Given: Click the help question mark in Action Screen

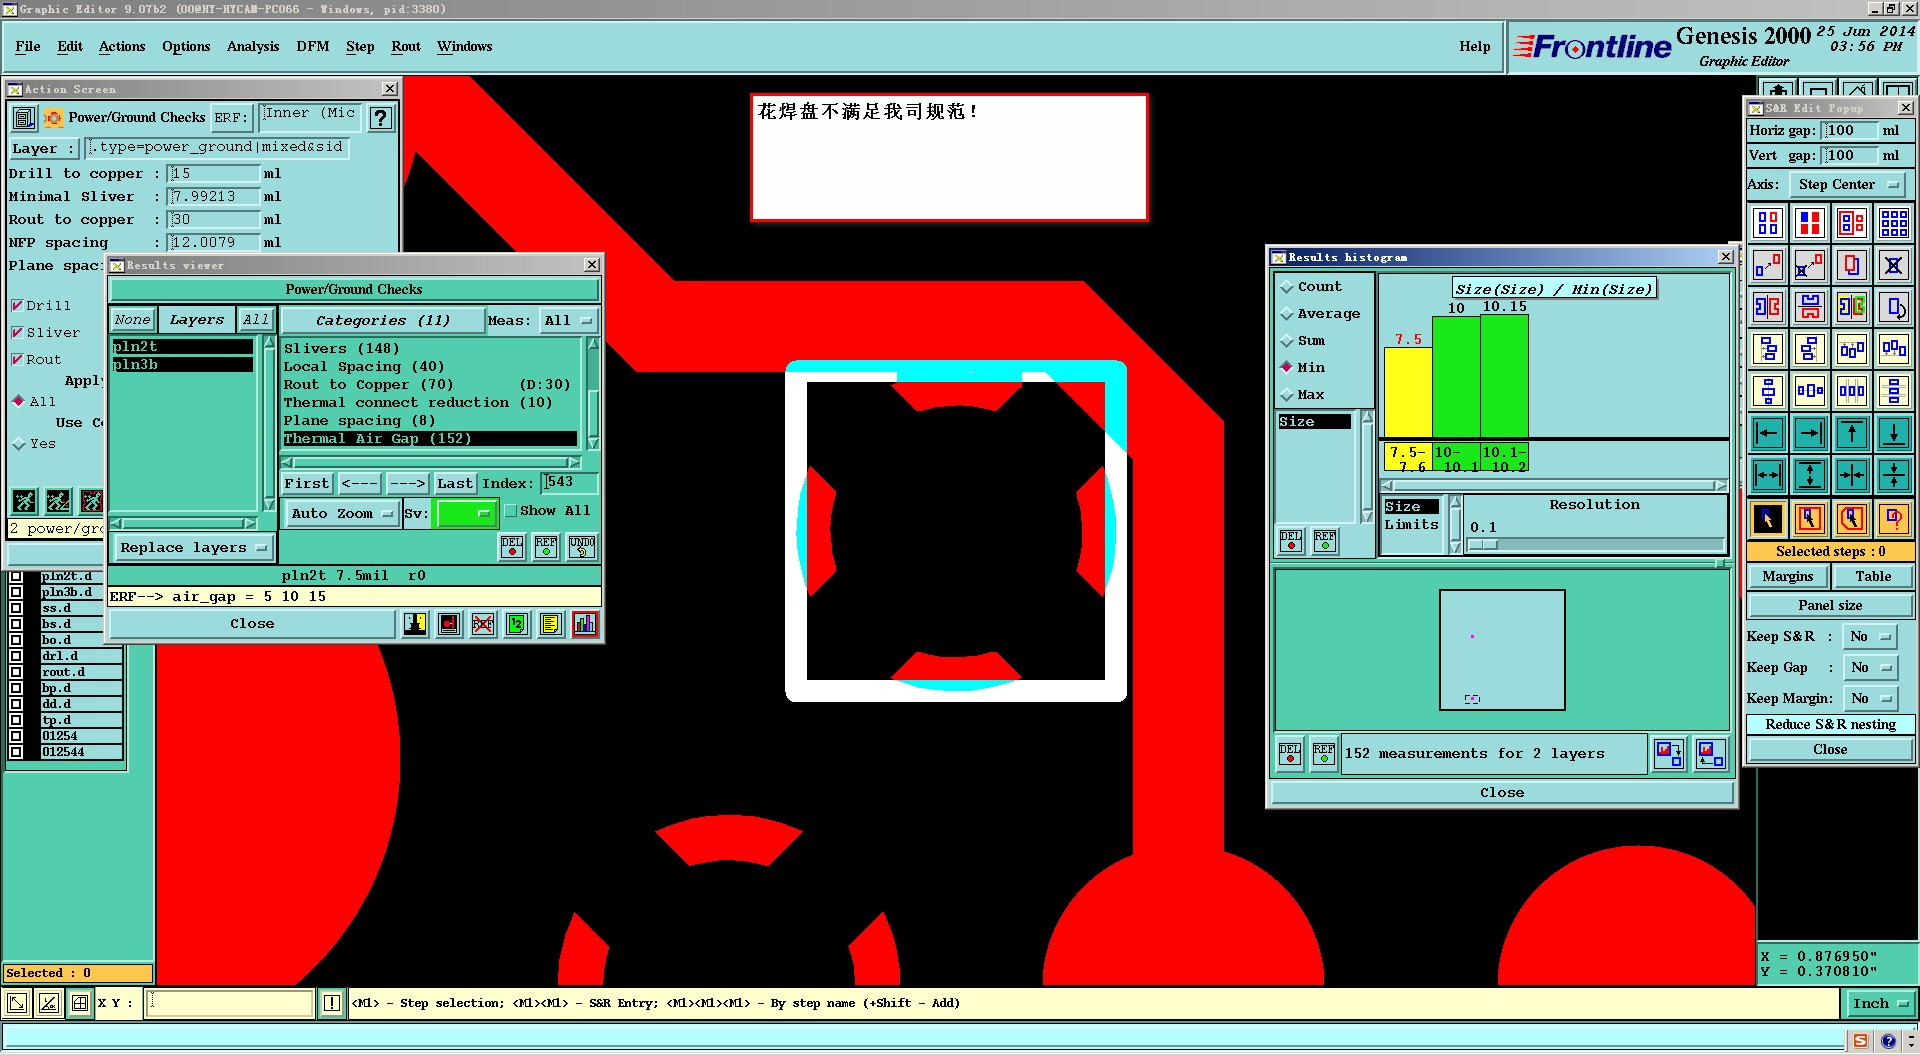Looking at the screenshot, I should coord(380,118).
